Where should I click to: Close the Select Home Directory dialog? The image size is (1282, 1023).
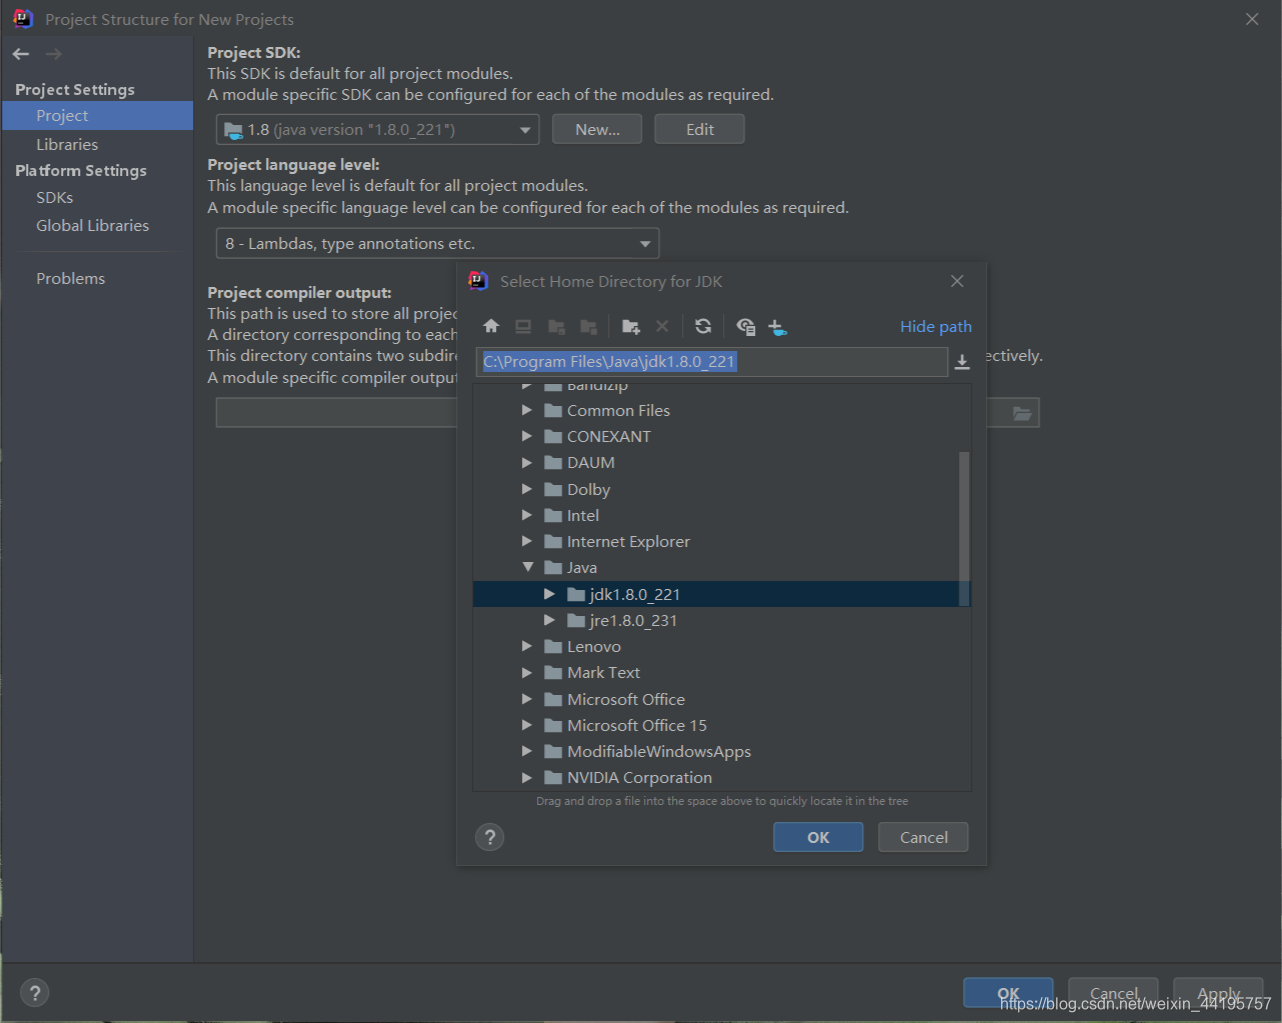point(957,281)
